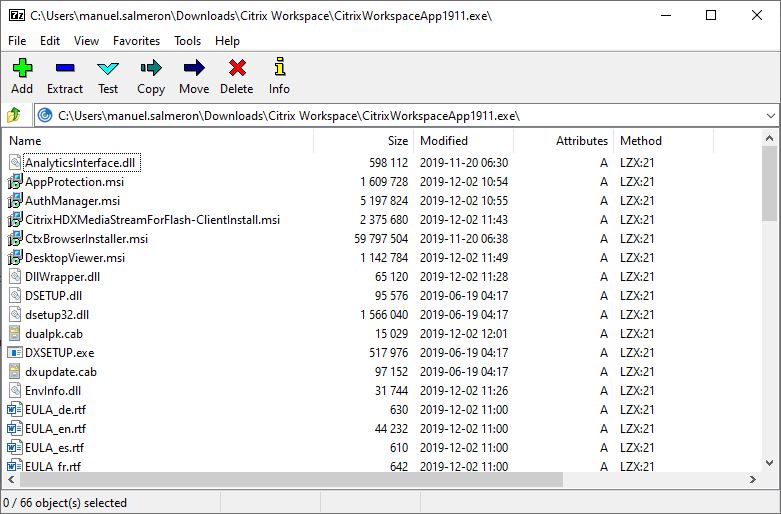Click the size value 1 566 040

pyautogui.click(x=384, y=315)
